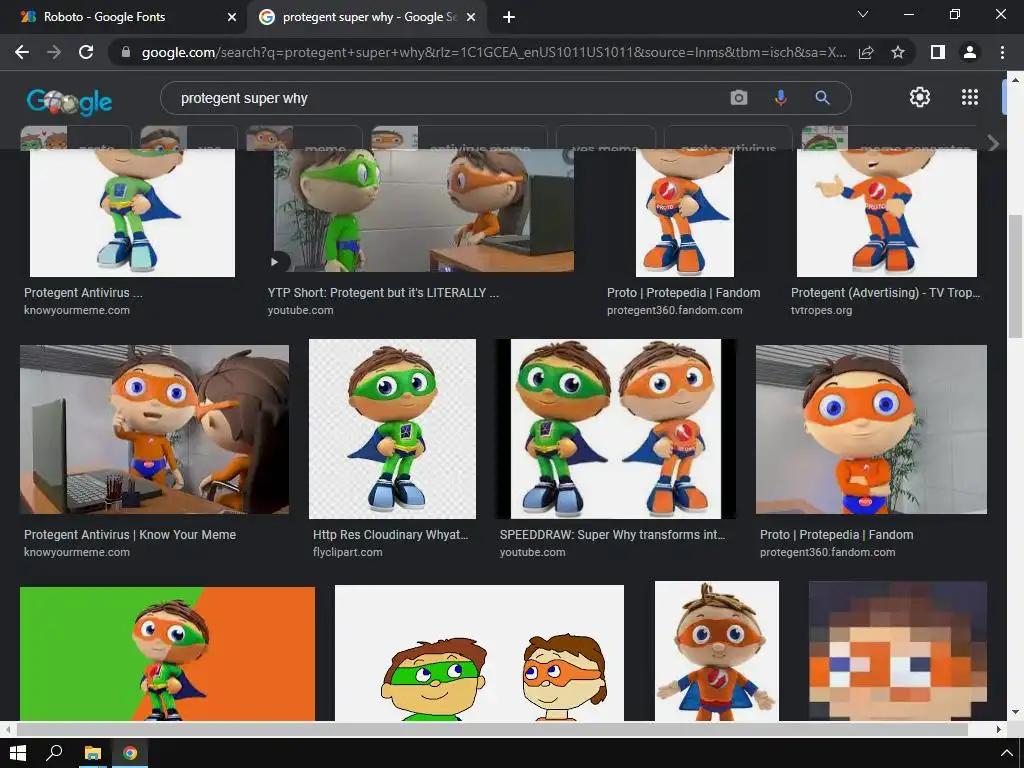Open Proto Protepedia orange hero thumbnail

685,213
